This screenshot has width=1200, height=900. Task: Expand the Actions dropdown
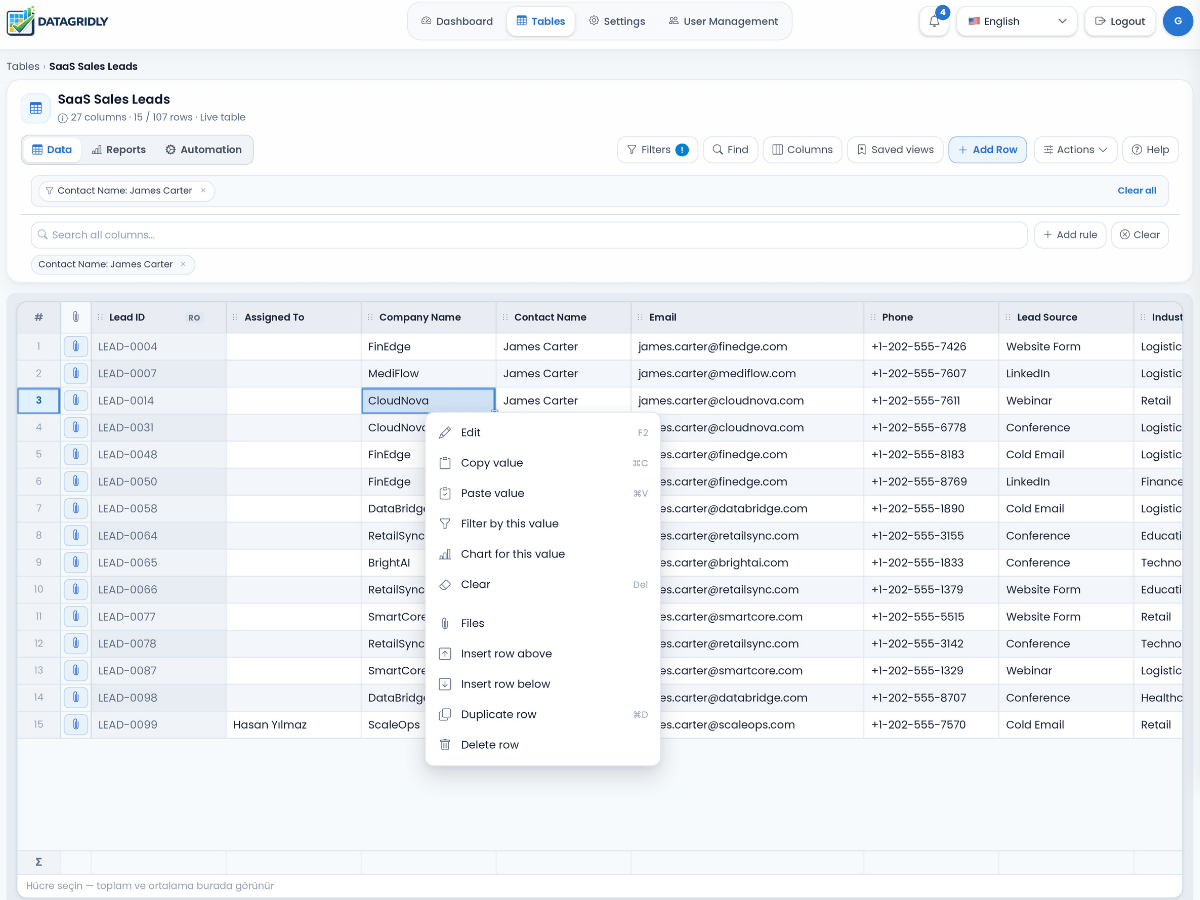coord(1075,149)
